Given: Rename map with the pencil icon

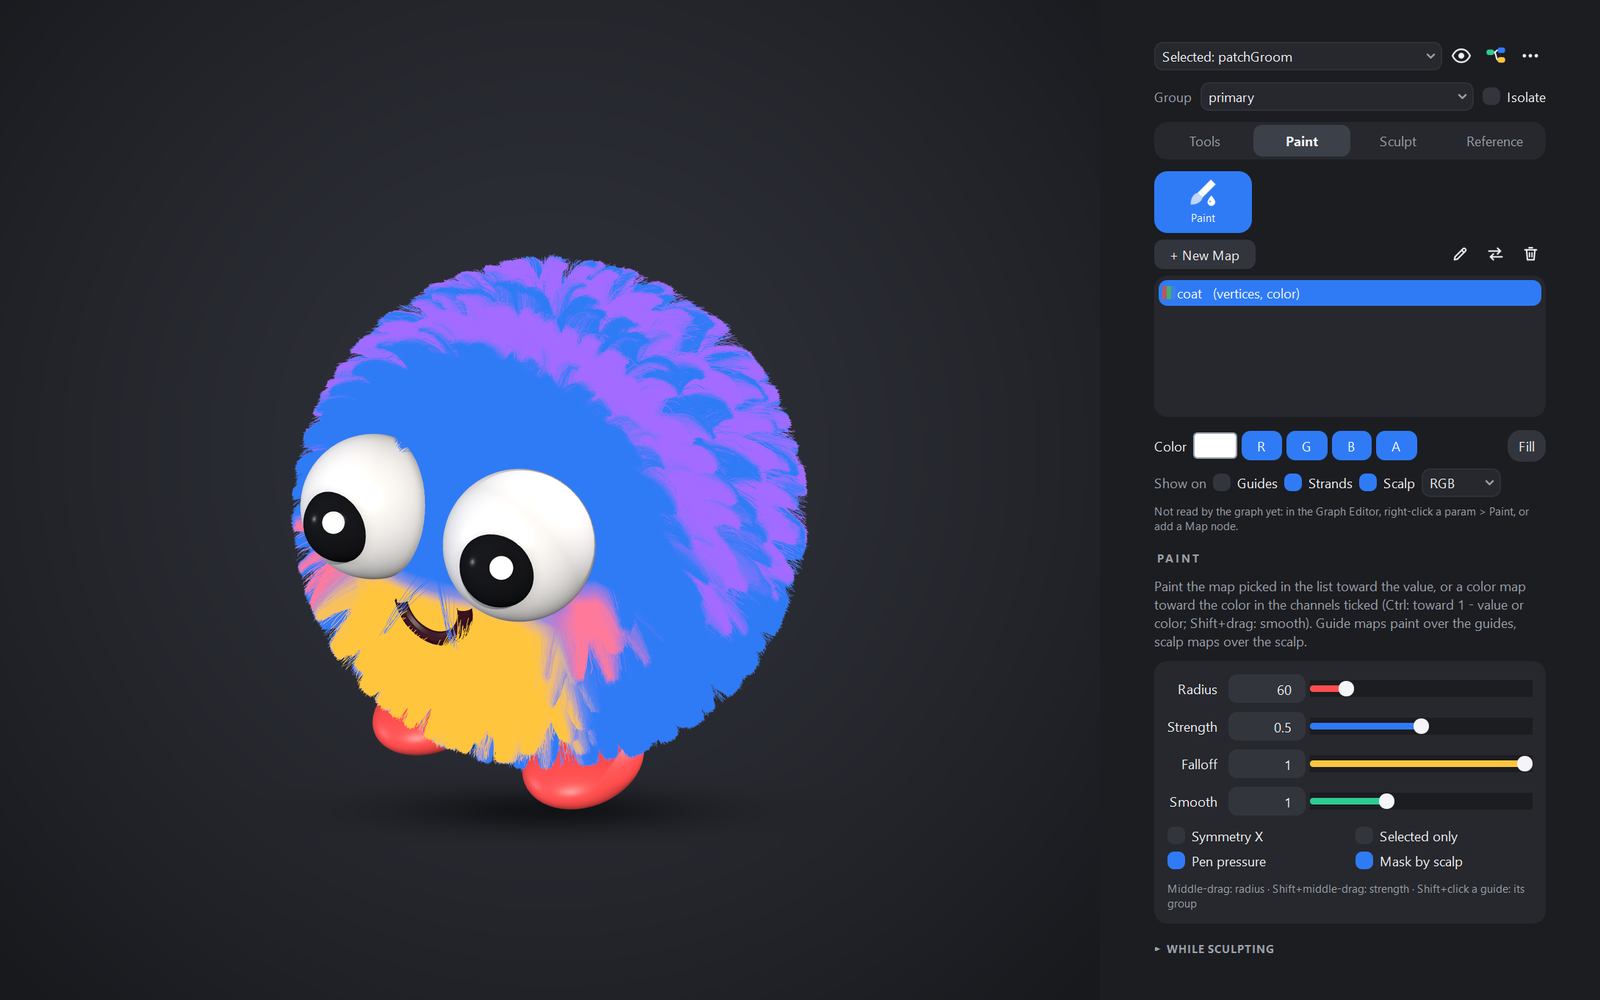Looking at the screenshot, I should (x=1460, y=254).
